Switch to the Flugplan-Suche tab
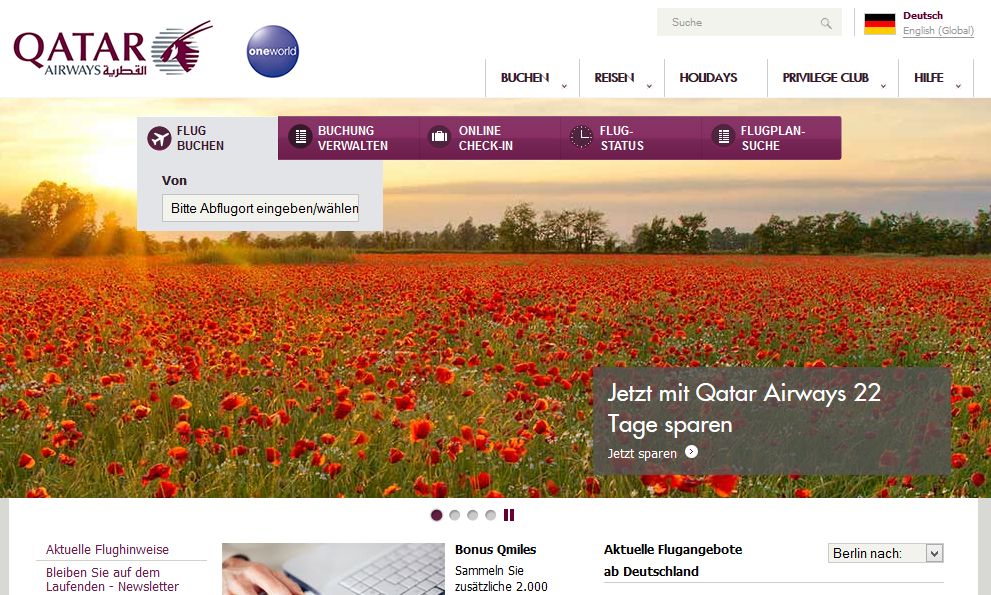The width and height of the screenshot is (991, 595). click(x=771, y=138)
